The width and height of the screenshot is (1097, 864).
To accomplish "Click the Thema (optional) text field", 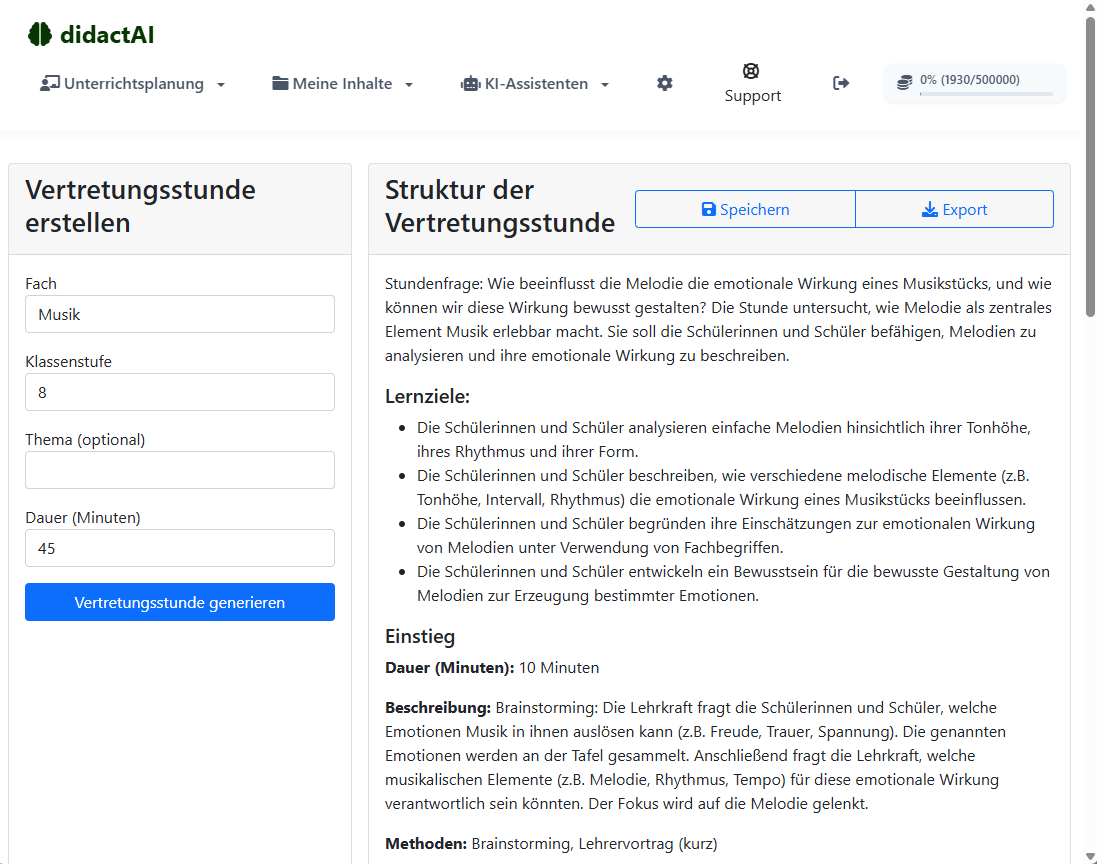I will point(180,470).
